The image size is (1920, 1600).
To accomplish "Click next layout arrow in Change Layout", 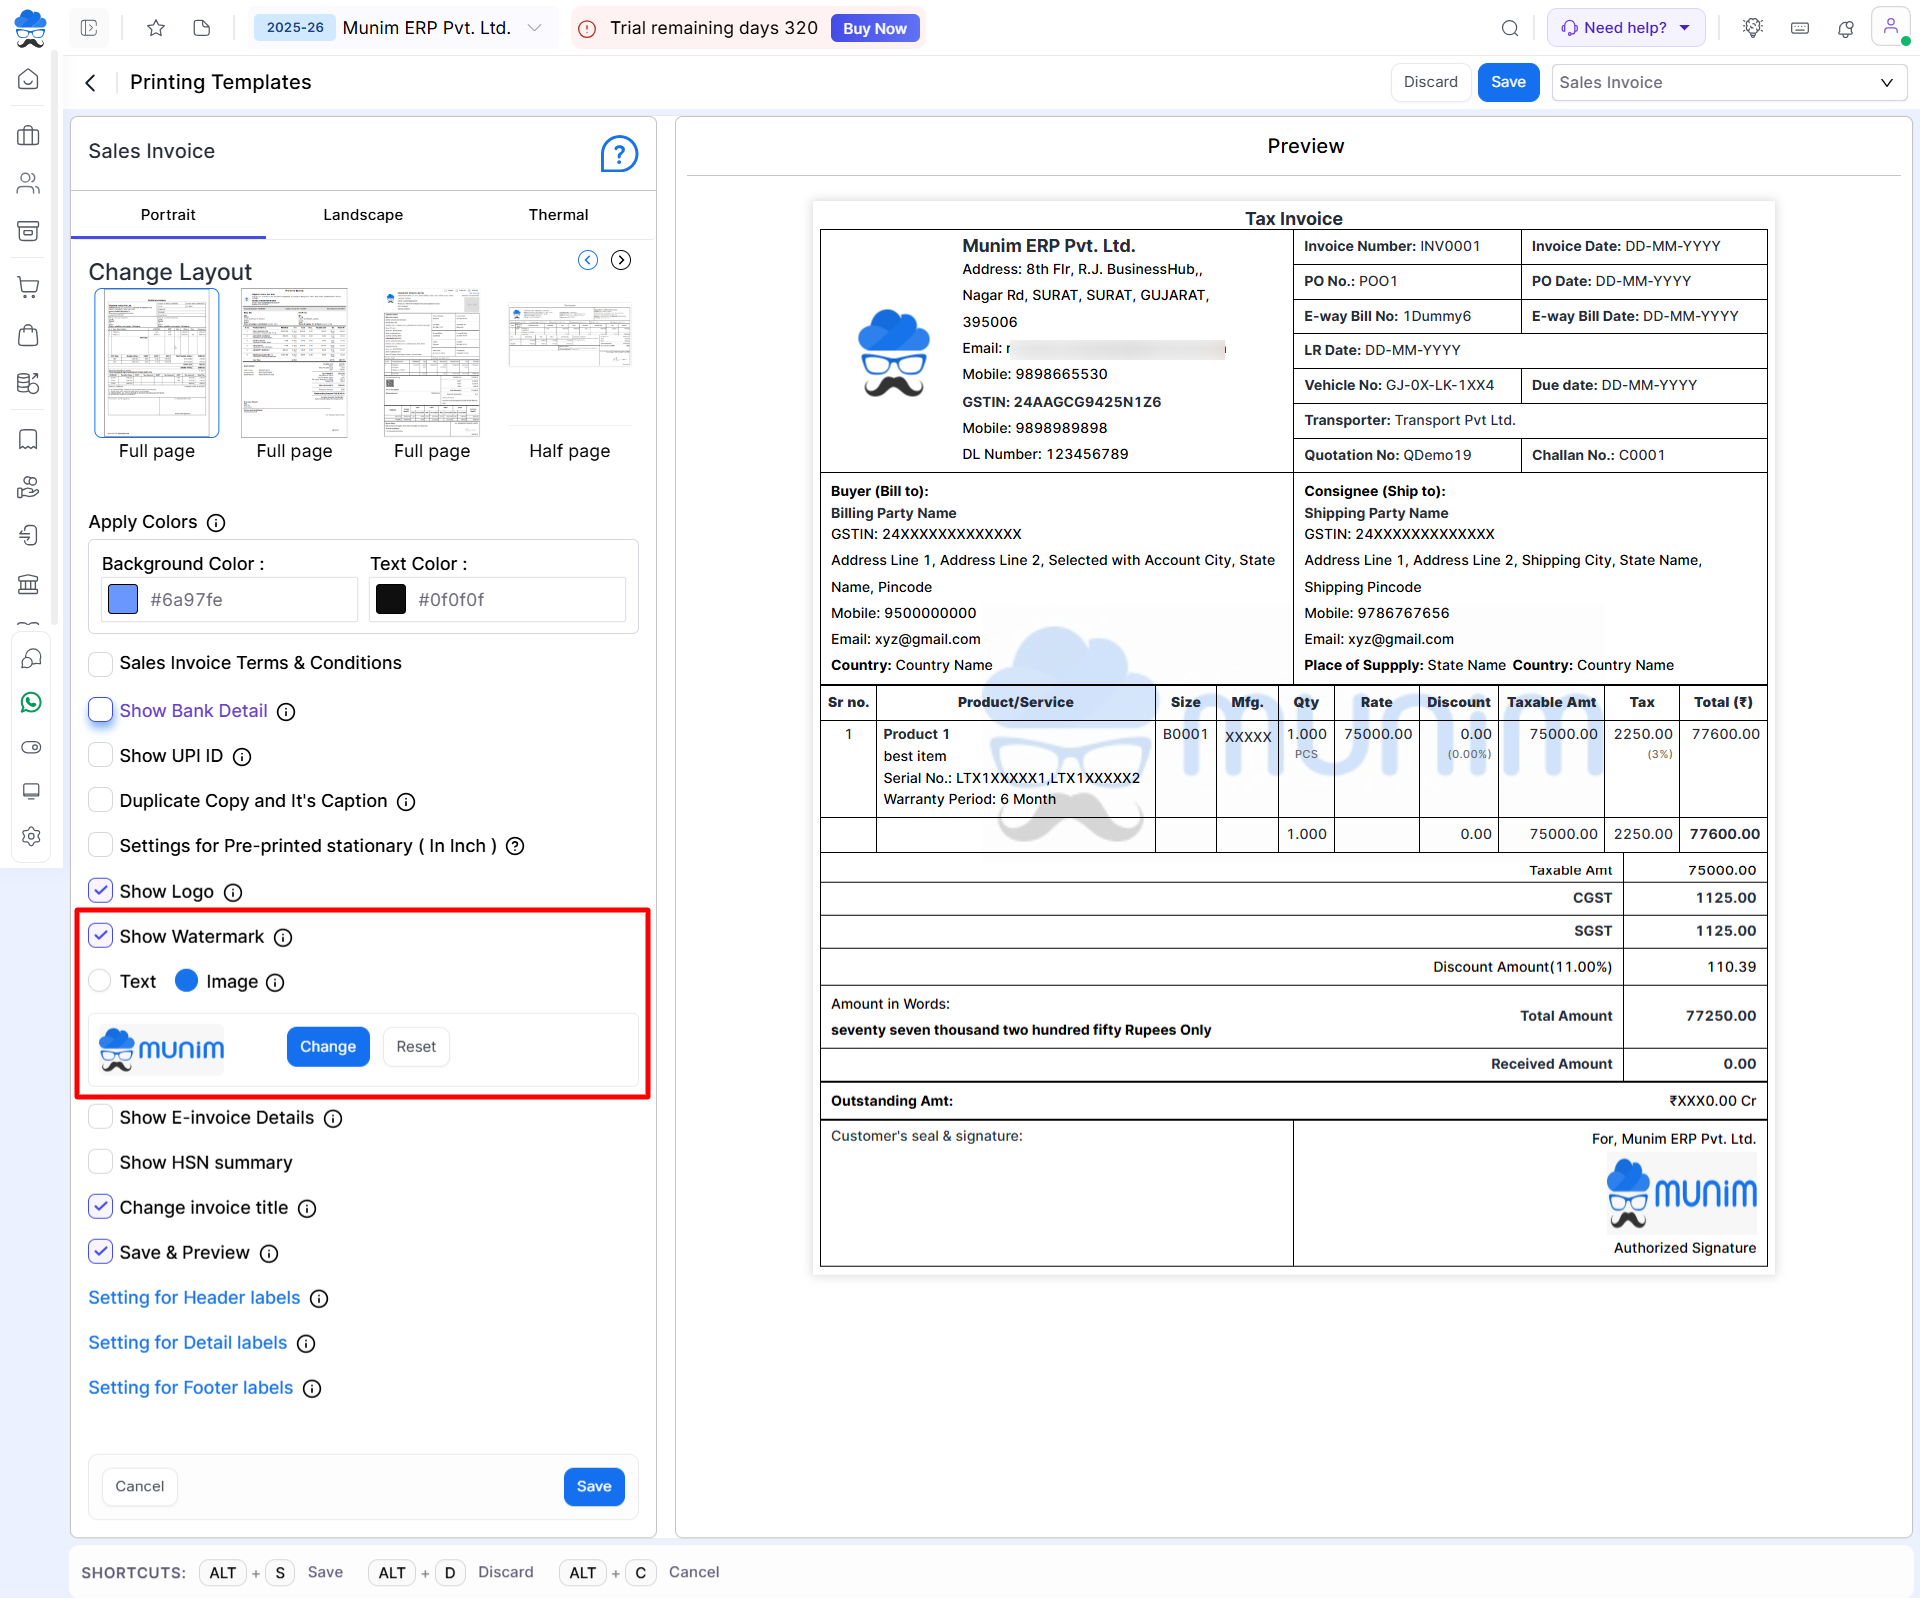I will point(621,260).
